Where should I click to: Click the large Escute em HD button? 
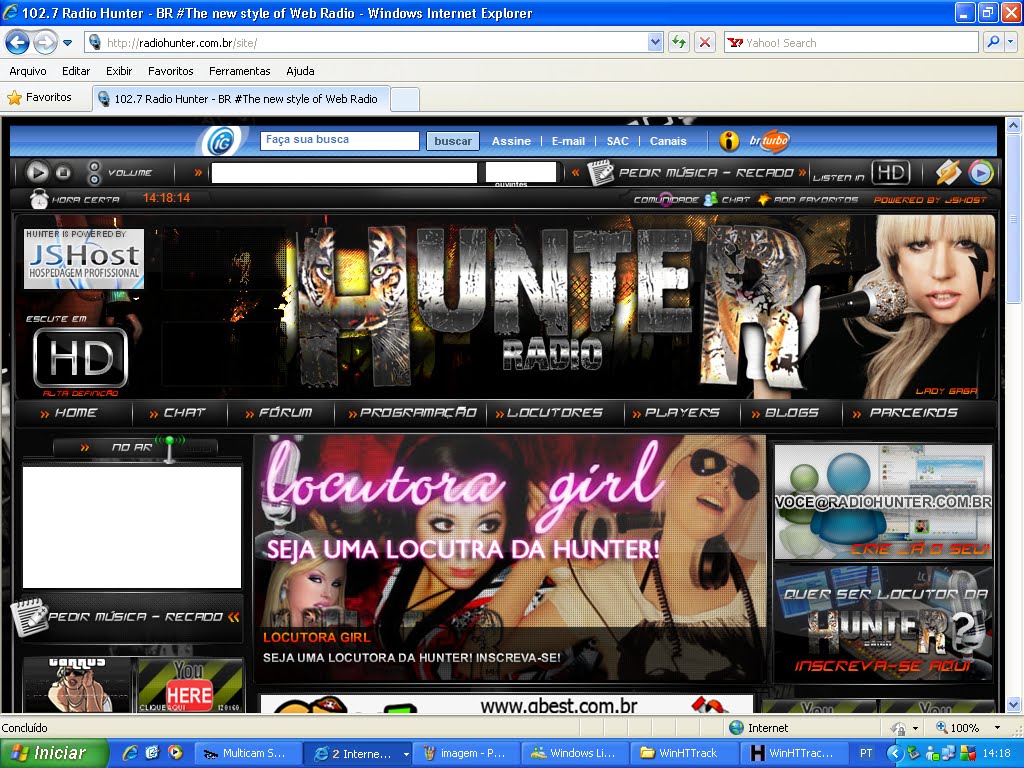[x=80, y=357]
